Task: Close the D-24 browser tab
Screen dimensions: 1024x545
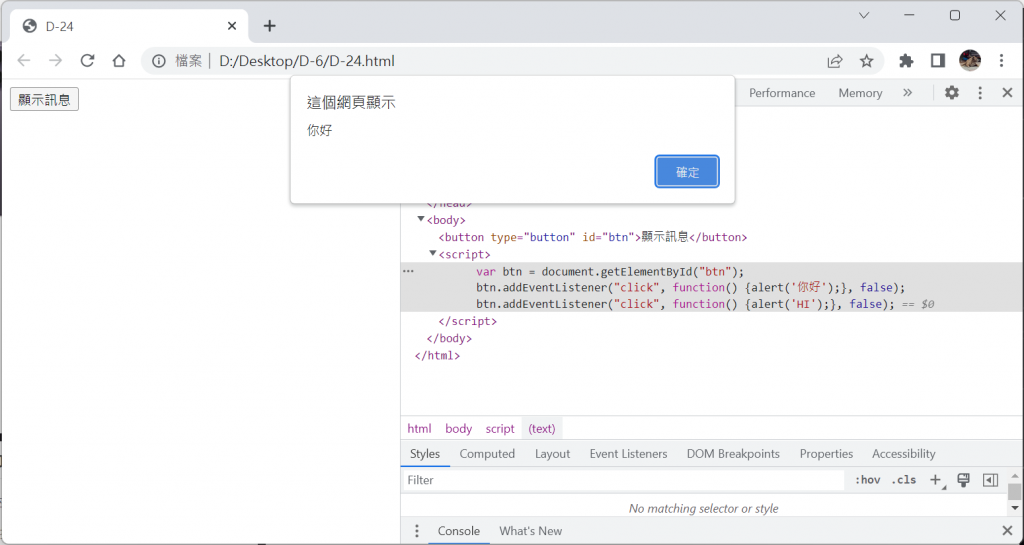Action: click(x=232, y=26)
